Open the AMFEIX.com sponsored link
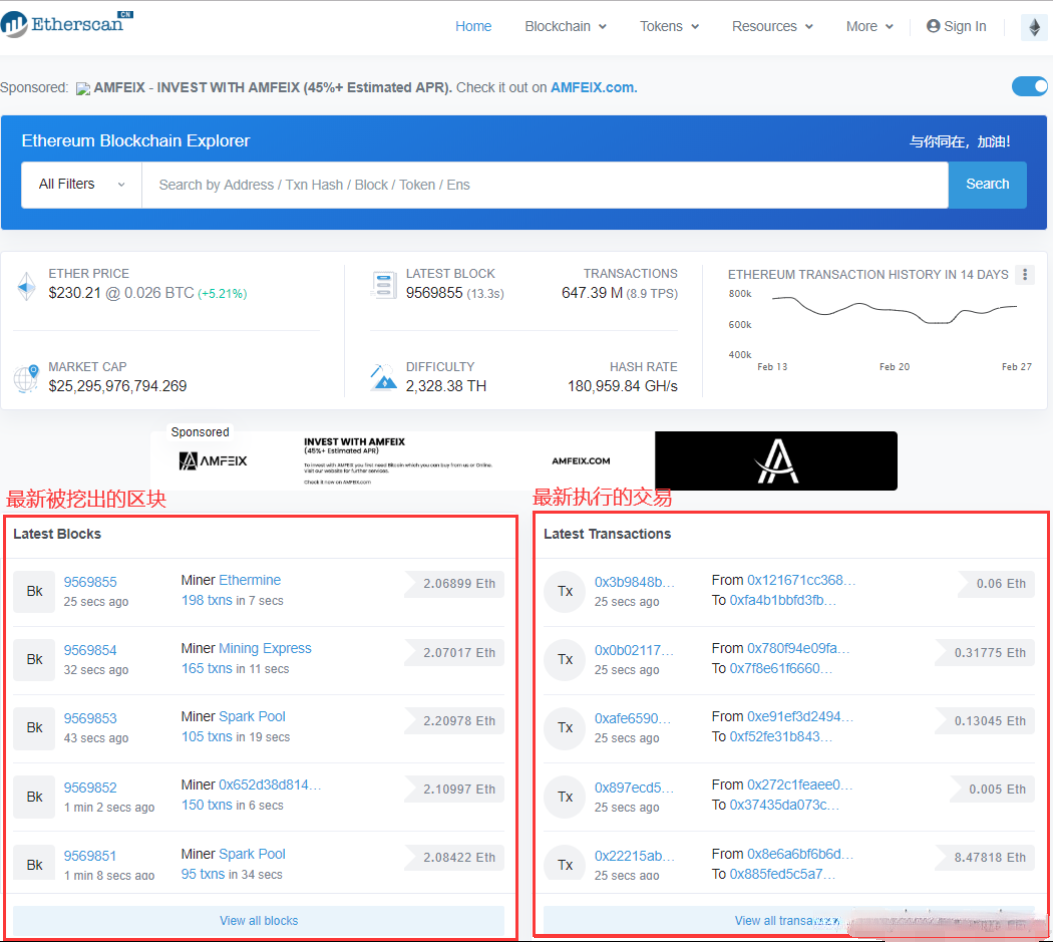This screenshot has width=1053, height=942. (593, 88)
